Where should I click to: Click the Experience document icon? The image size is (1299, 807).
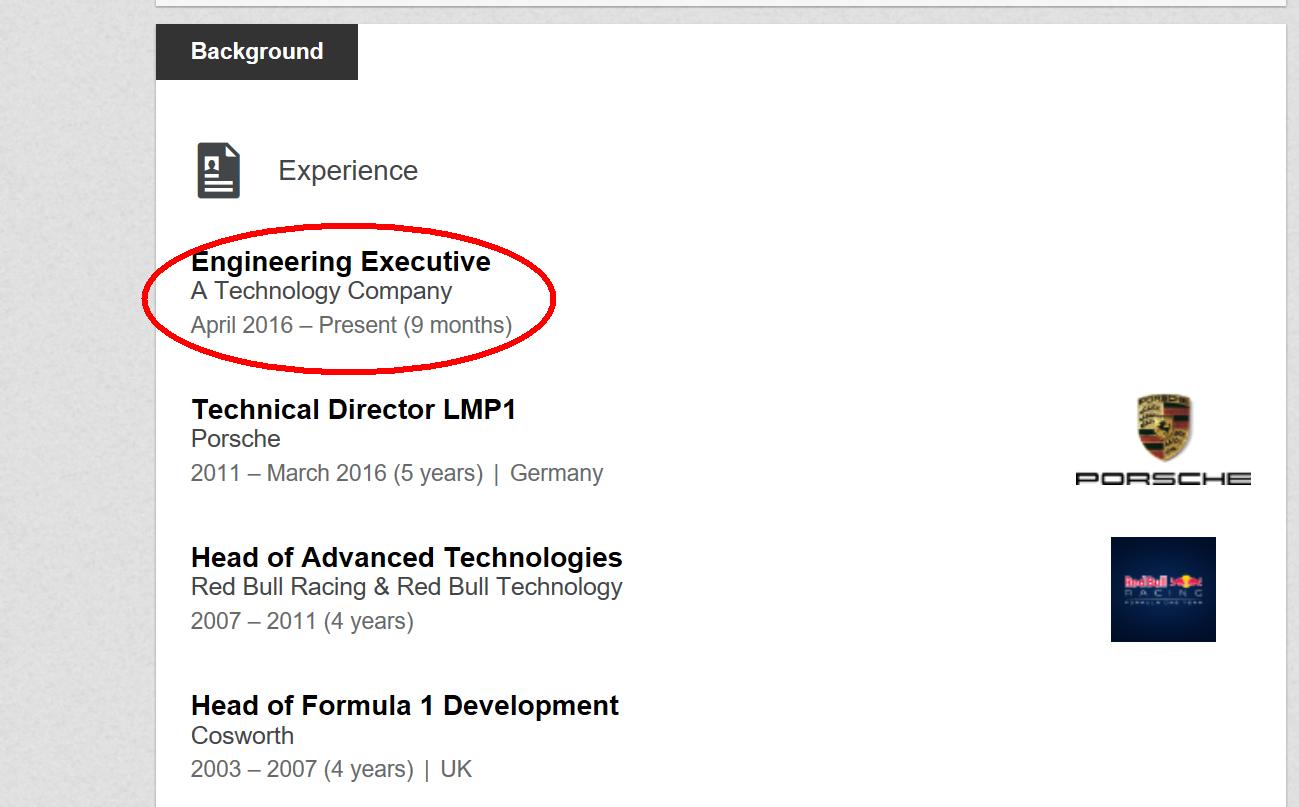tap(218, 171)
